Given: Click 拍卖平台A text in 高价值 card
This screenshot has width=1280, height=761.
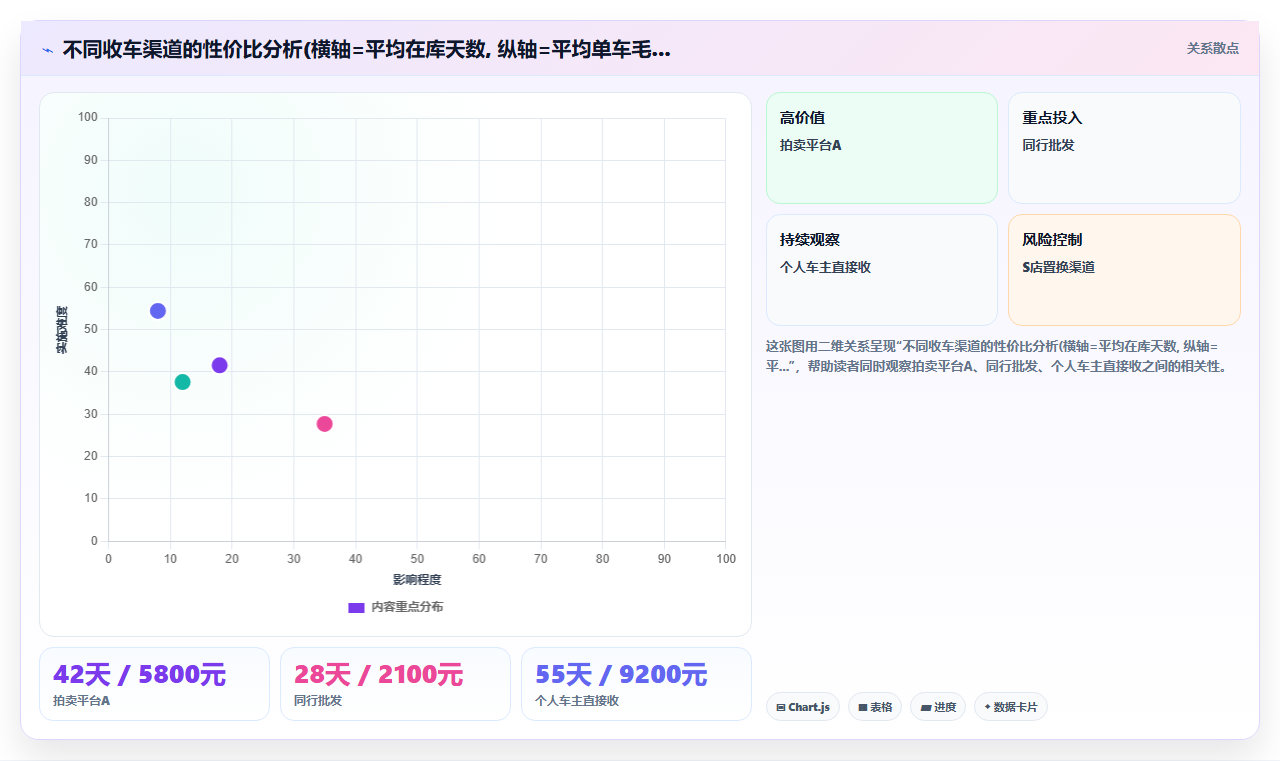Looking at the screenshot, I should click(811, 145).
